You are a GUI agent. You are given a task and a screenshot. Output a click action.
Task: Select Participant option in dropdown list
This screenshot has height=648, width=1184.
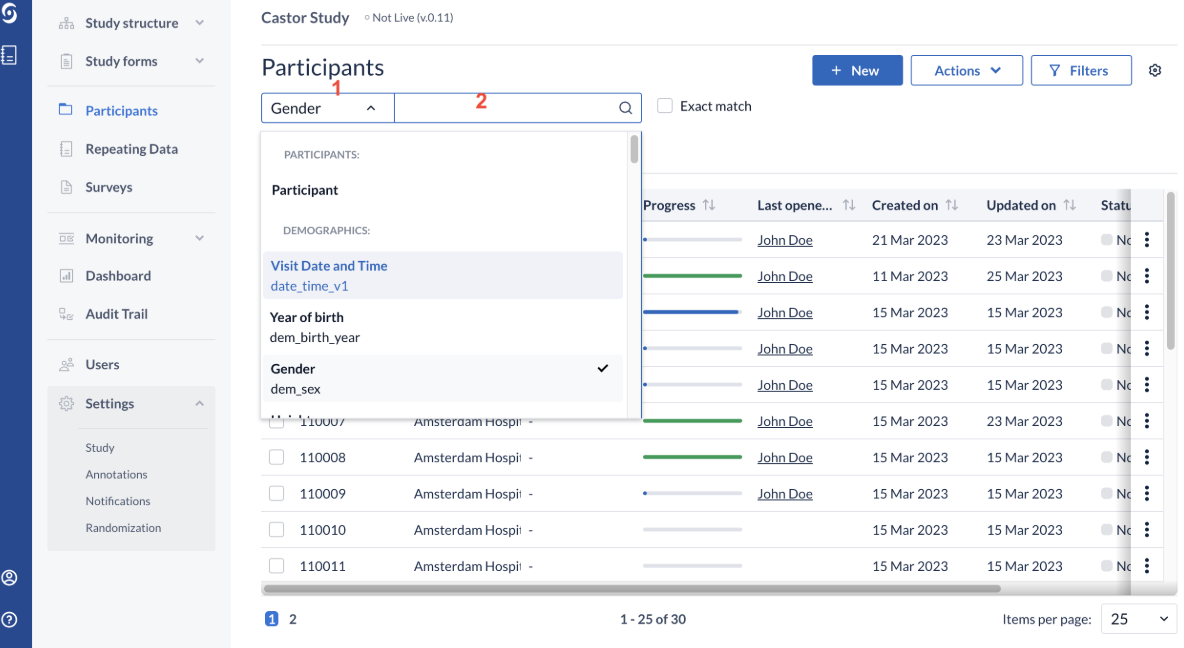(444, 190)
